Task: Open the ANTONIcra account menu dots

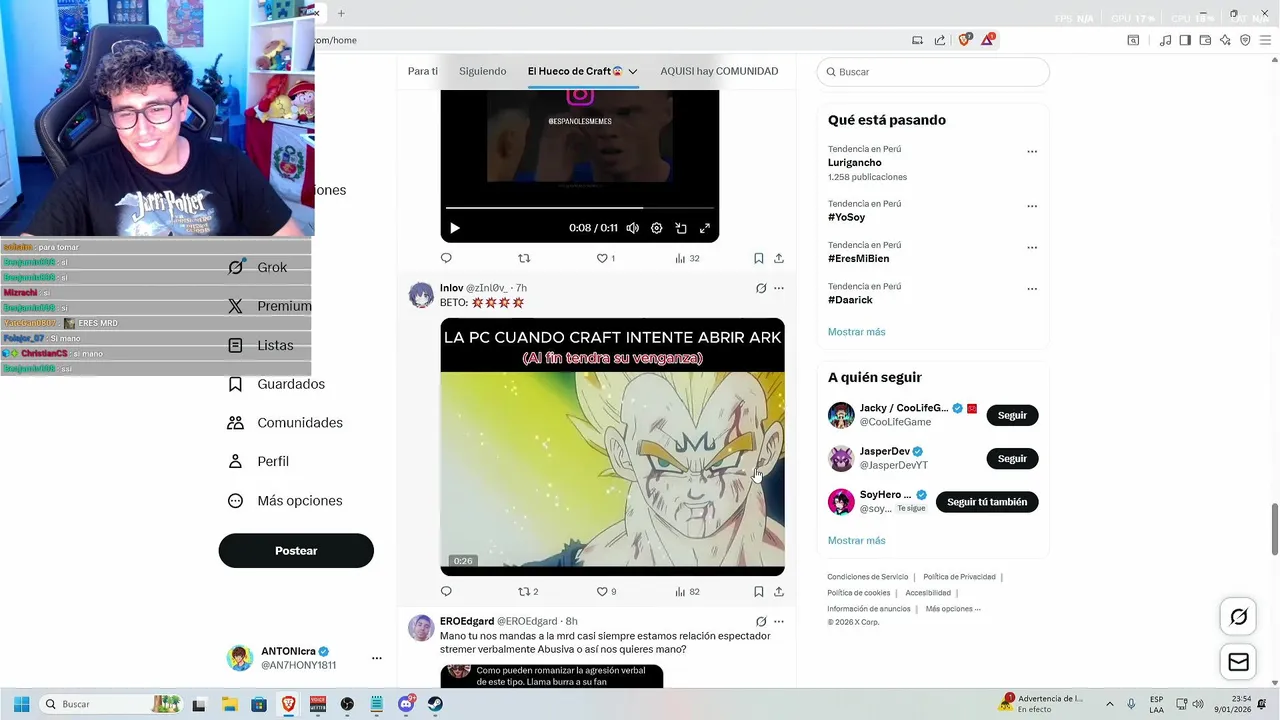Action: tap(377, 658)
